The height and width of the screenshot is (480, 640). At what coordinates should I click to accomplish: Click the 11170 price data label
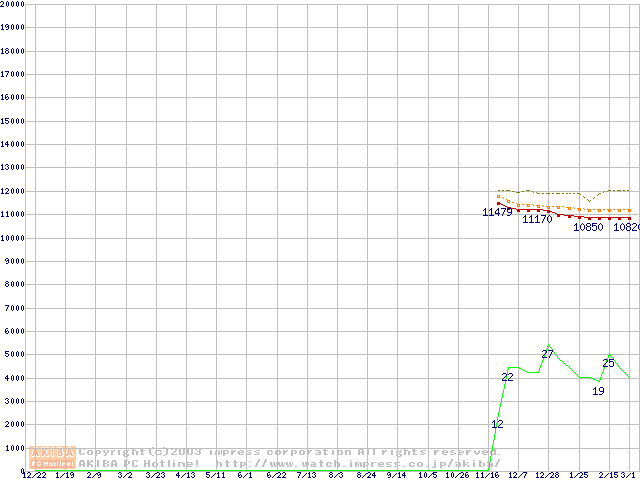537,219
